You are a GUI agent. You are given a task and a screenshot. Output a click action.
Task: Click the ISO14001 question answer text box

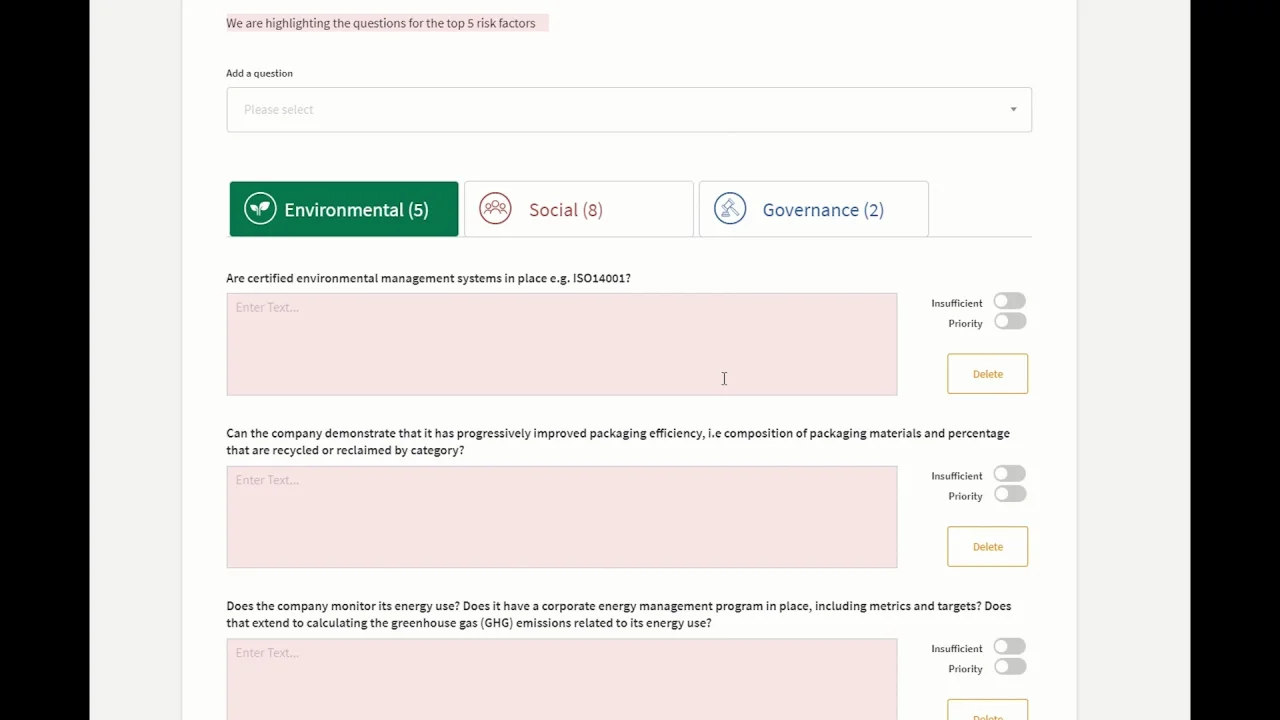[561, 344]
